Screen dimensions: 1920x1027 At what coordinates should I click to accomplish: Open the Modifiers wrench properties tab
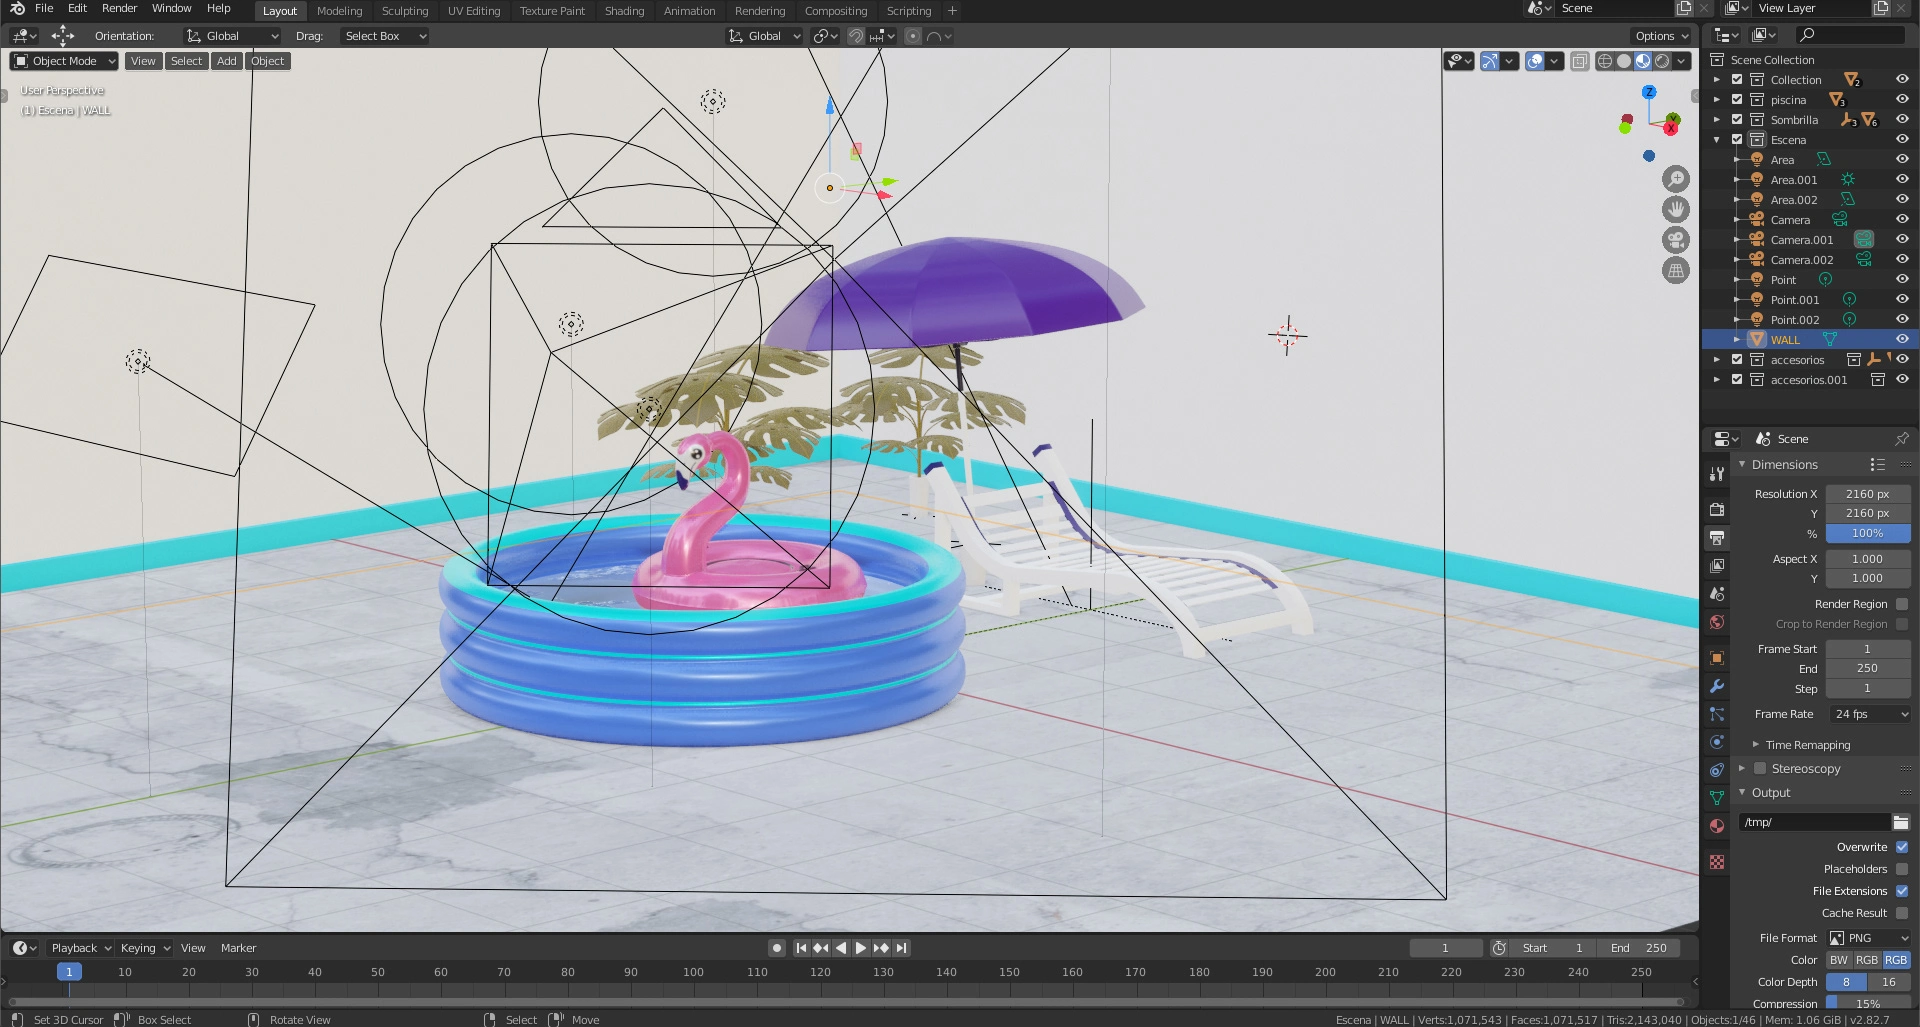(1717, 686)
